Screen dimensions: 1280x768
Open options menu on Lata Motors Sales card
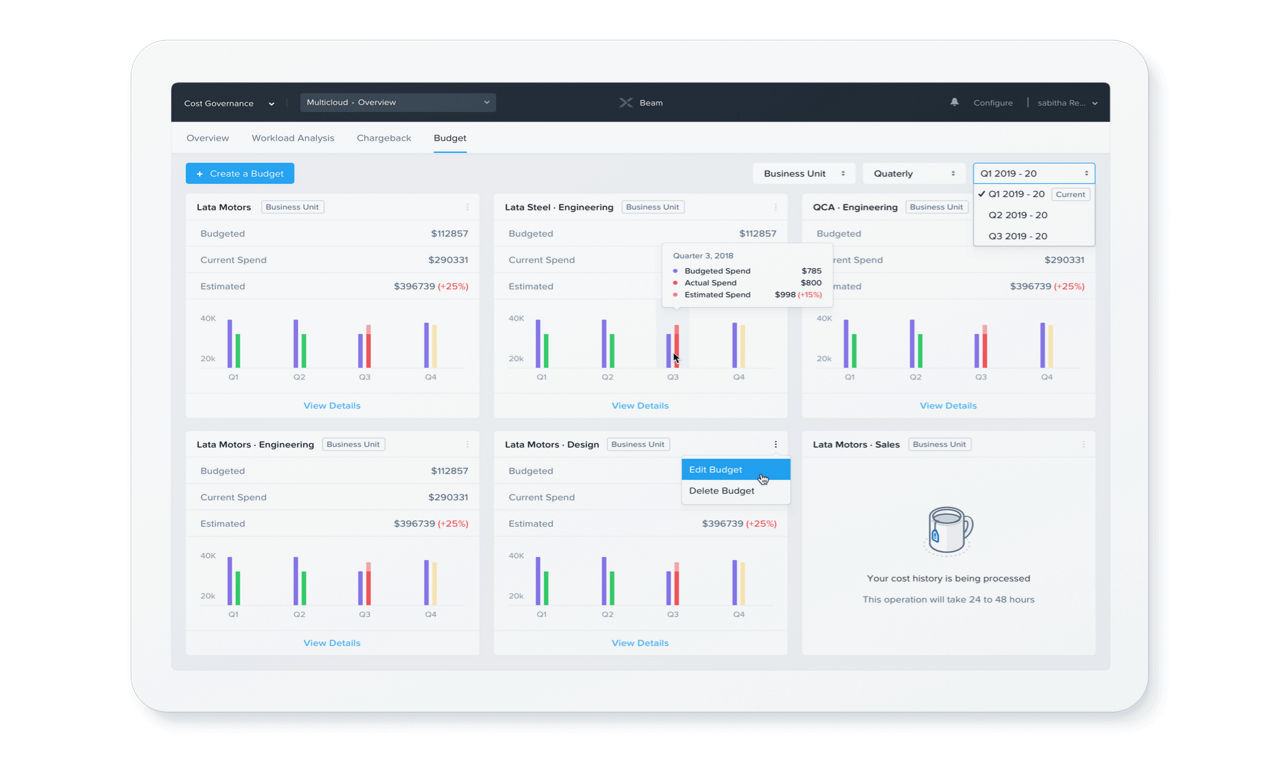click(x=1083, y=444)
